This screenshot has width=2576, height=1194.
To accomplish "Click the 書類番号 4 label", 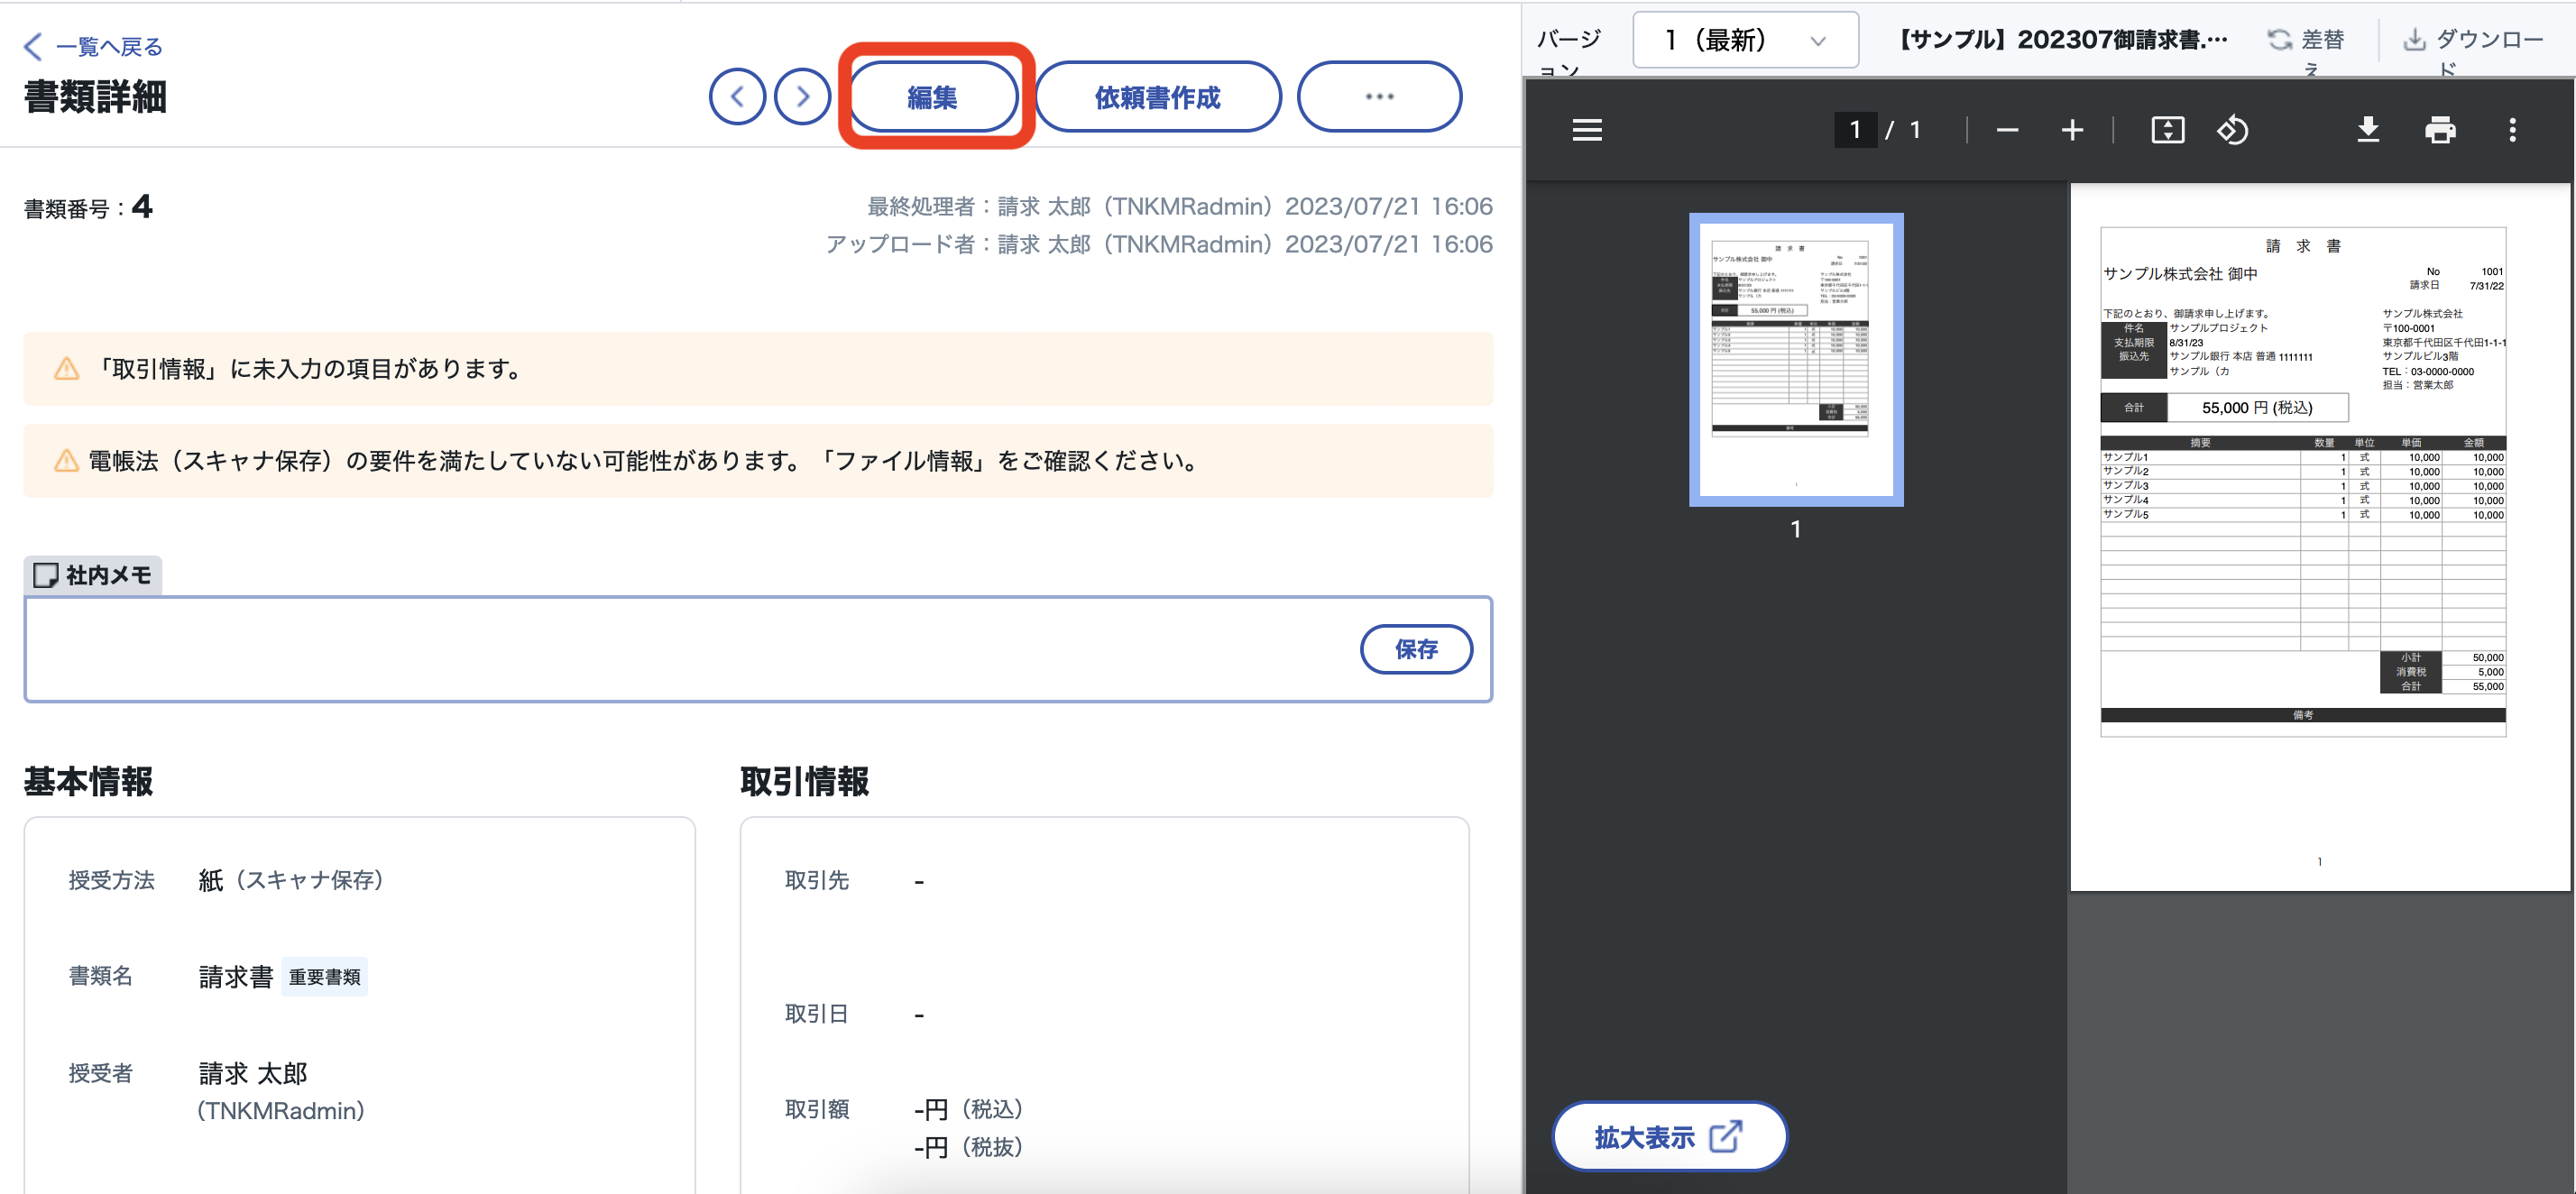I will click(88, 207).
